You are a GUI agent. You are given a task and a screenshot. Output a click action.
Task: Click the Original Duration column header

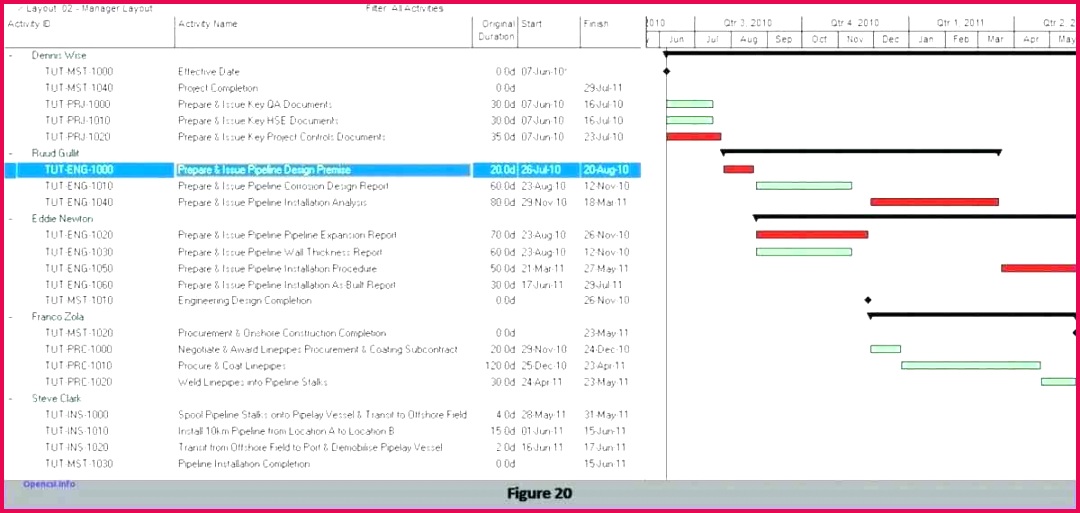coord(497,30)
